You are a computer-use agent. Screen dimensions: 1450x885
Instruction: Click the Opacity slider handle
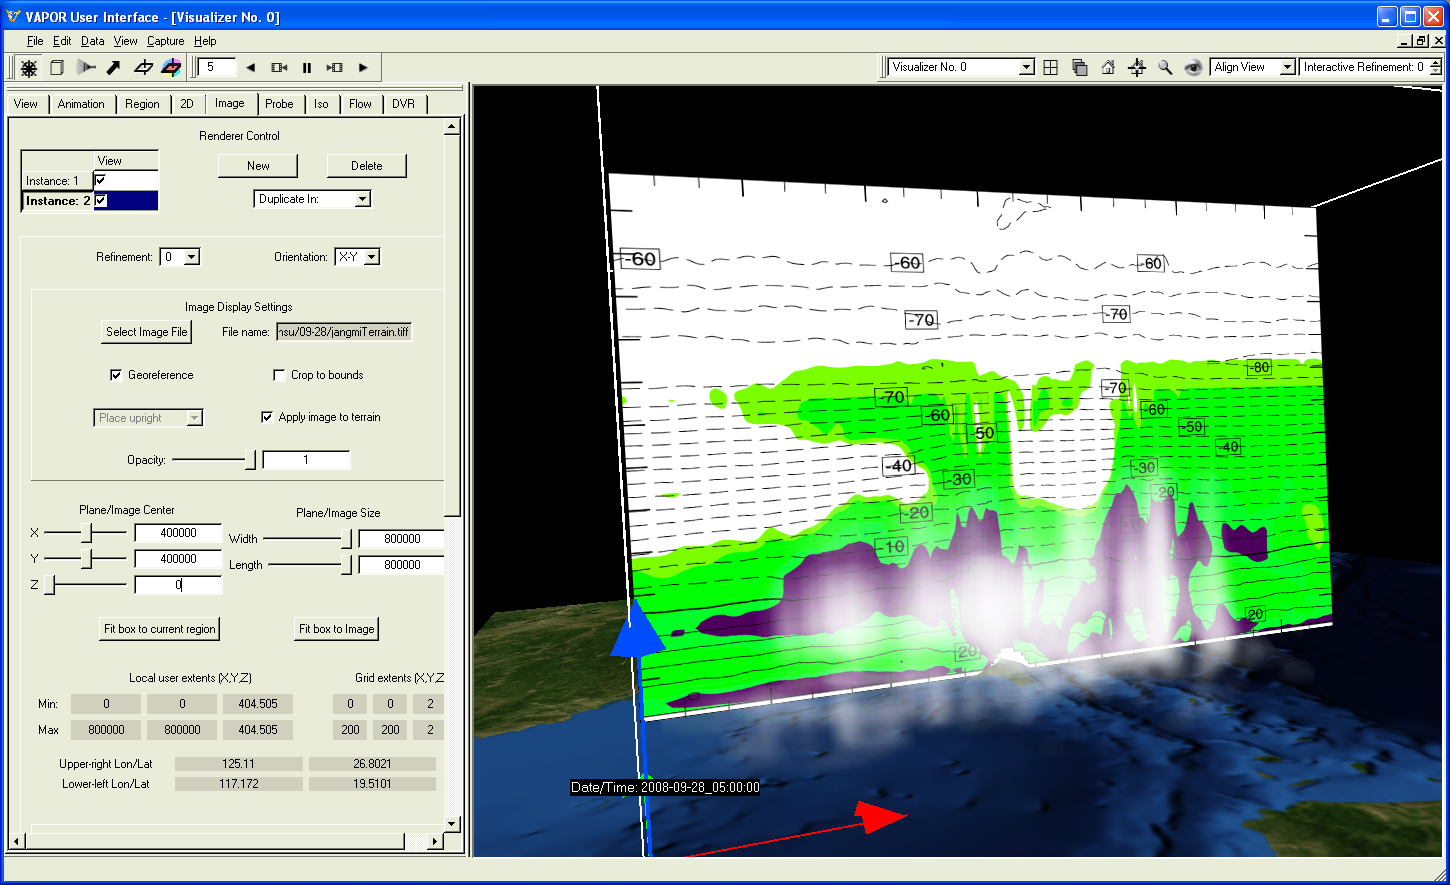250,460
